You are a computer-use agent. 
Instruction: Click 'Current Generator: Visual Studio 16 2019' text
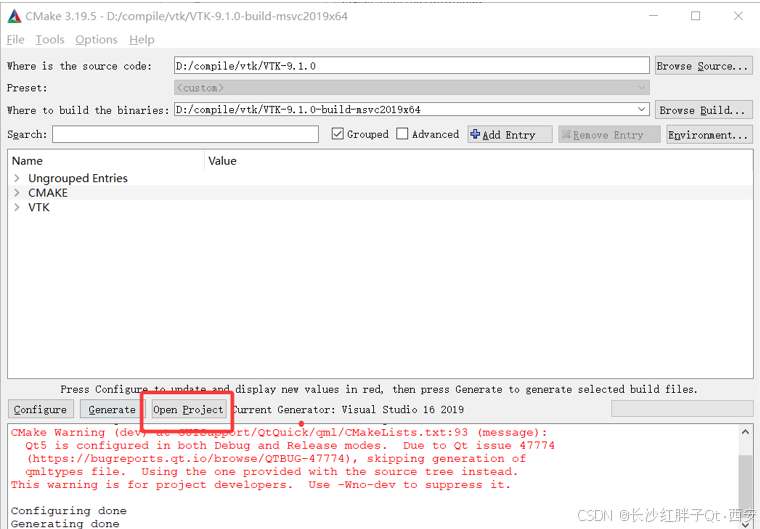click(x=348, y=409)
